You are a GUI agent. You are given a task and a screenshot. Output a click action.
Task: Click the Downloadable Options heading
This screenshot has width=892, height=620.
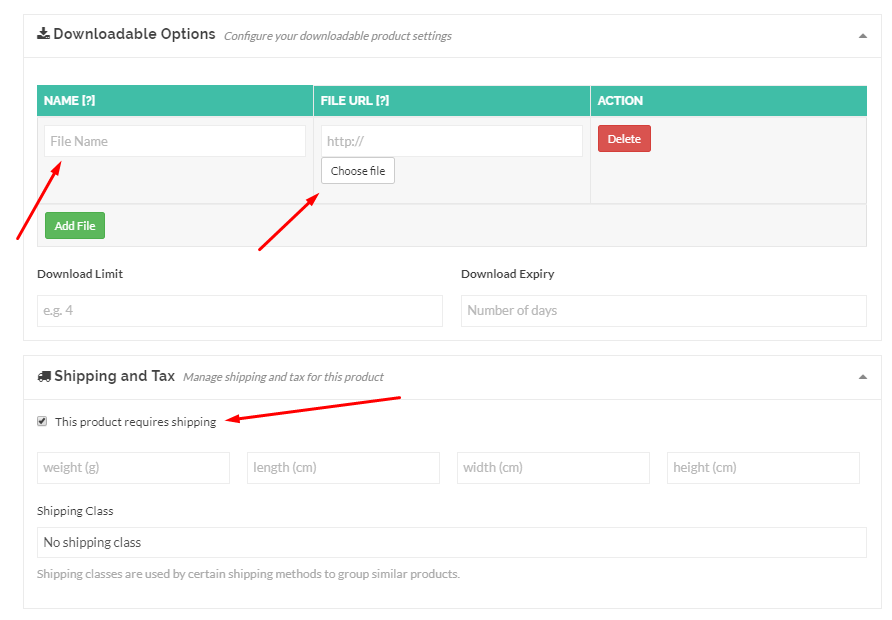[134, 34]
